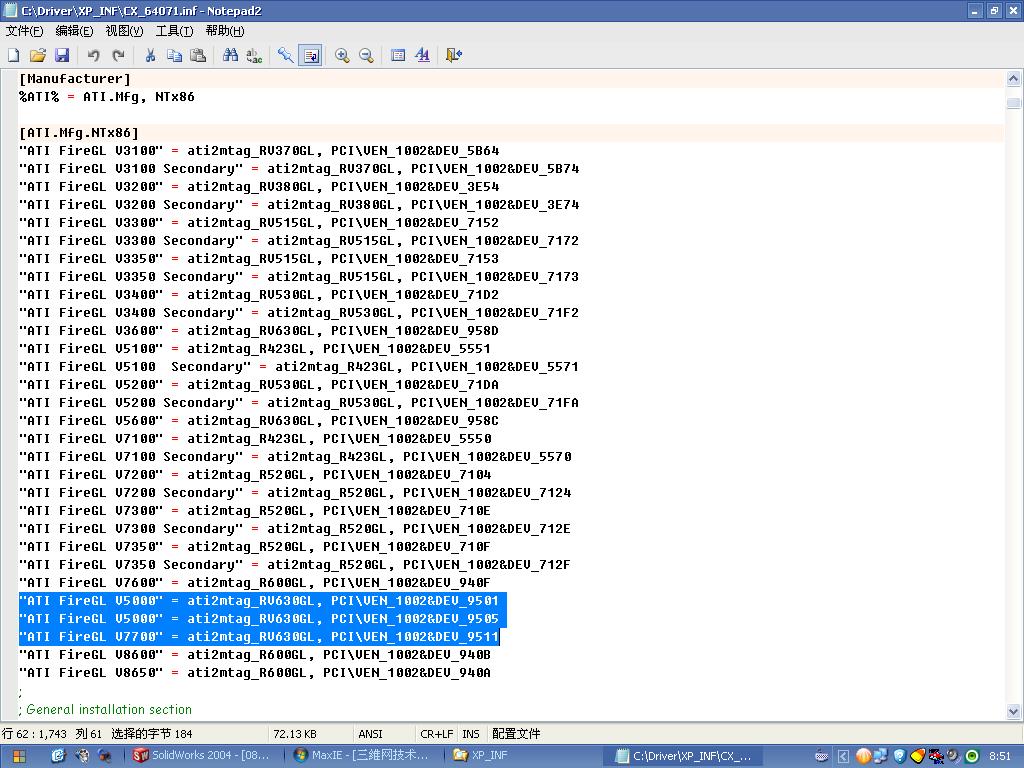Click the Internet Explorer quick launch icon
1024x768 pixels.
click(59, 756)
